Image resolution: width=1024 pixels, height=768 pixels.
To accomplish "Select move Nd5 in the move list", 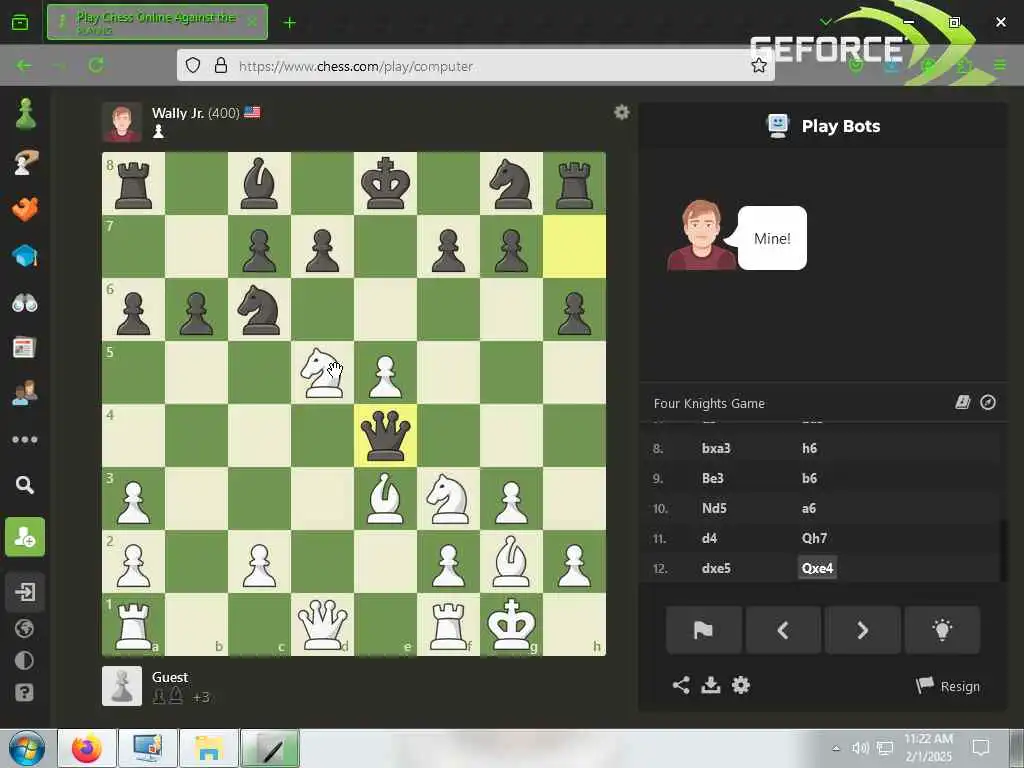I will click(714, 508).
